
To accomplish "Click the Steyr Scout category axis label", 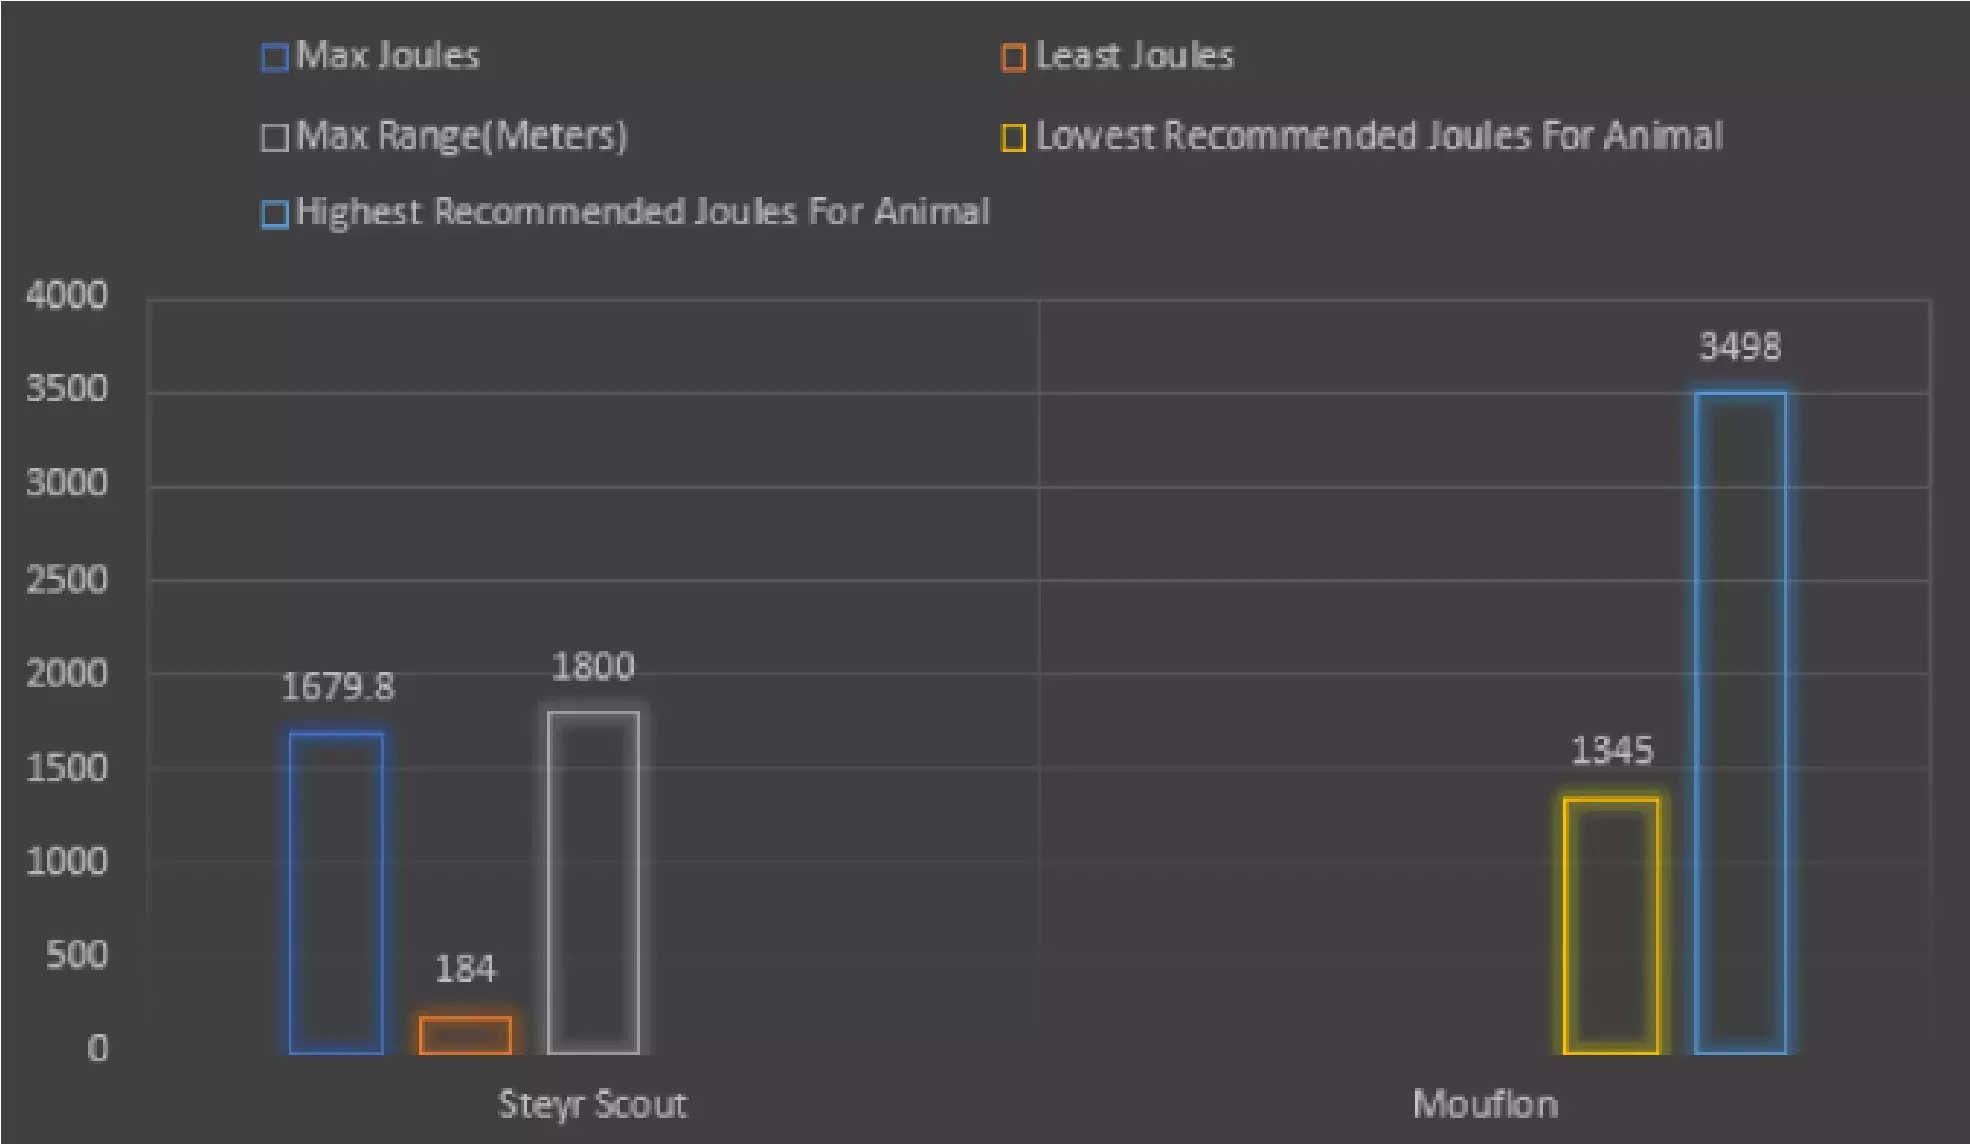I will 592,1104.
